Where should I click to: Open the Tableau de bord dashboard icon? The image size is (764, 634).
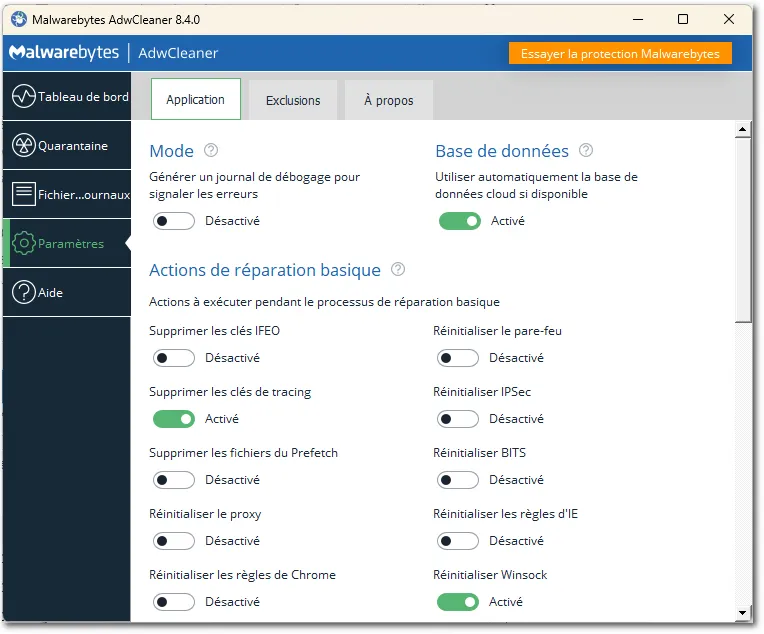24,96
